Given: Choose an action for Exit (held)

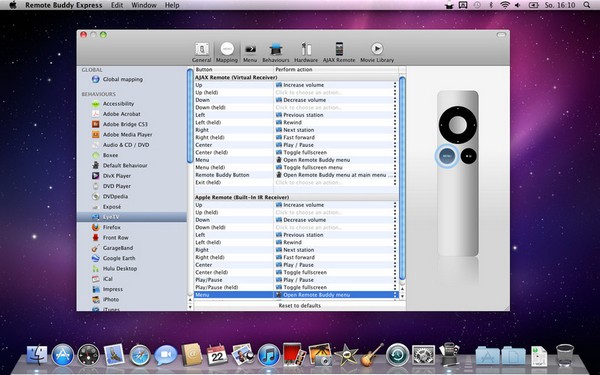Looking at the screenshot, I should (x=335, y=183).
